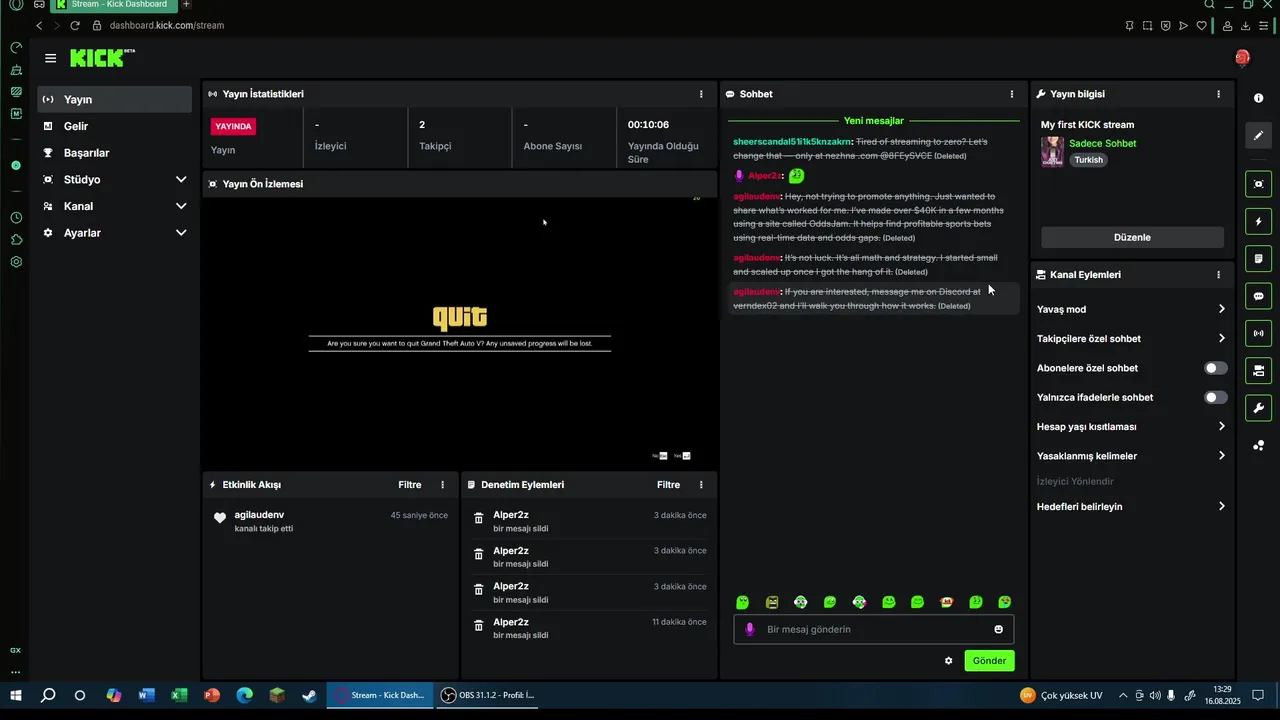The height and width of the screenshot is (720, 1280).
Task: Open Etkinlik Akışı Filtre dropdown
Action: tap(410, 485)
